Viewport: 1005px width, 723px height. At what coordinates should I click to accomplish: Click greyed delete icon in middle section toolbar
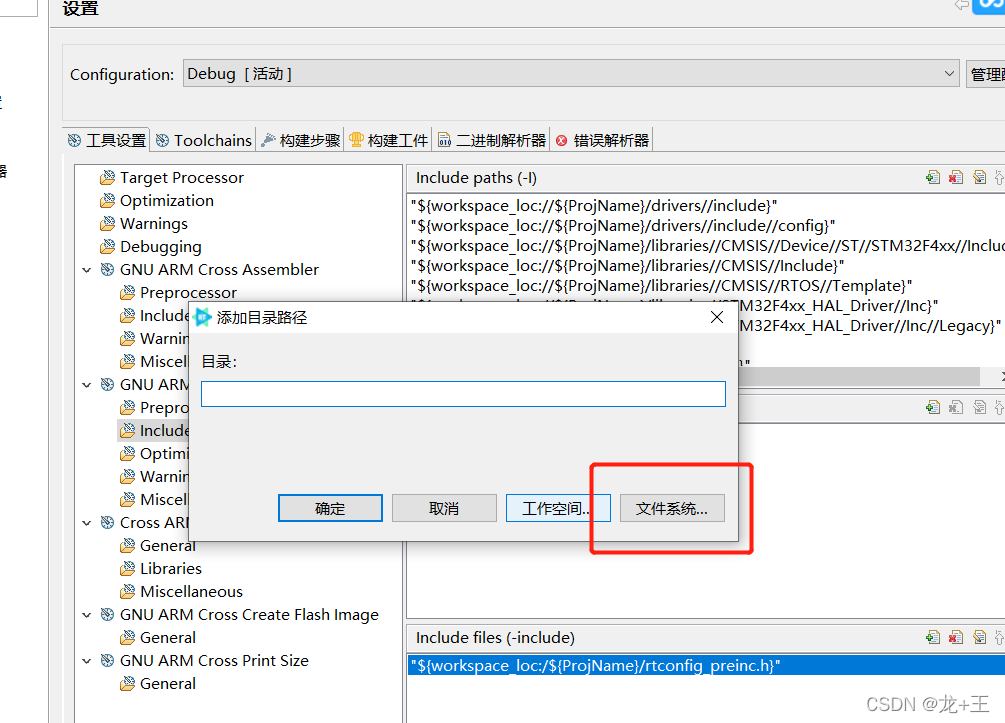[956, 407]
